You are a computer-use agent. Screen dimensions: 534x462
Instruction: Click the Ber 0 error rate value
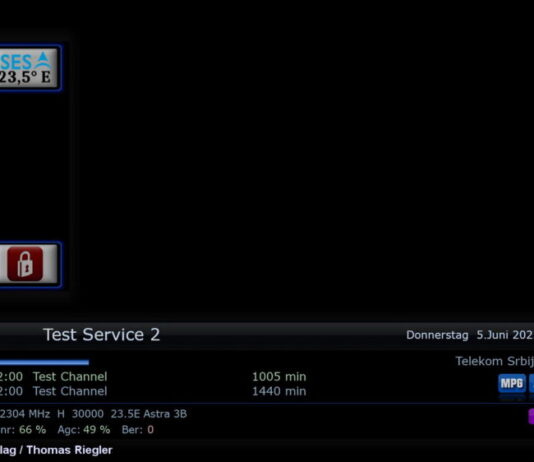coord(138,430)
